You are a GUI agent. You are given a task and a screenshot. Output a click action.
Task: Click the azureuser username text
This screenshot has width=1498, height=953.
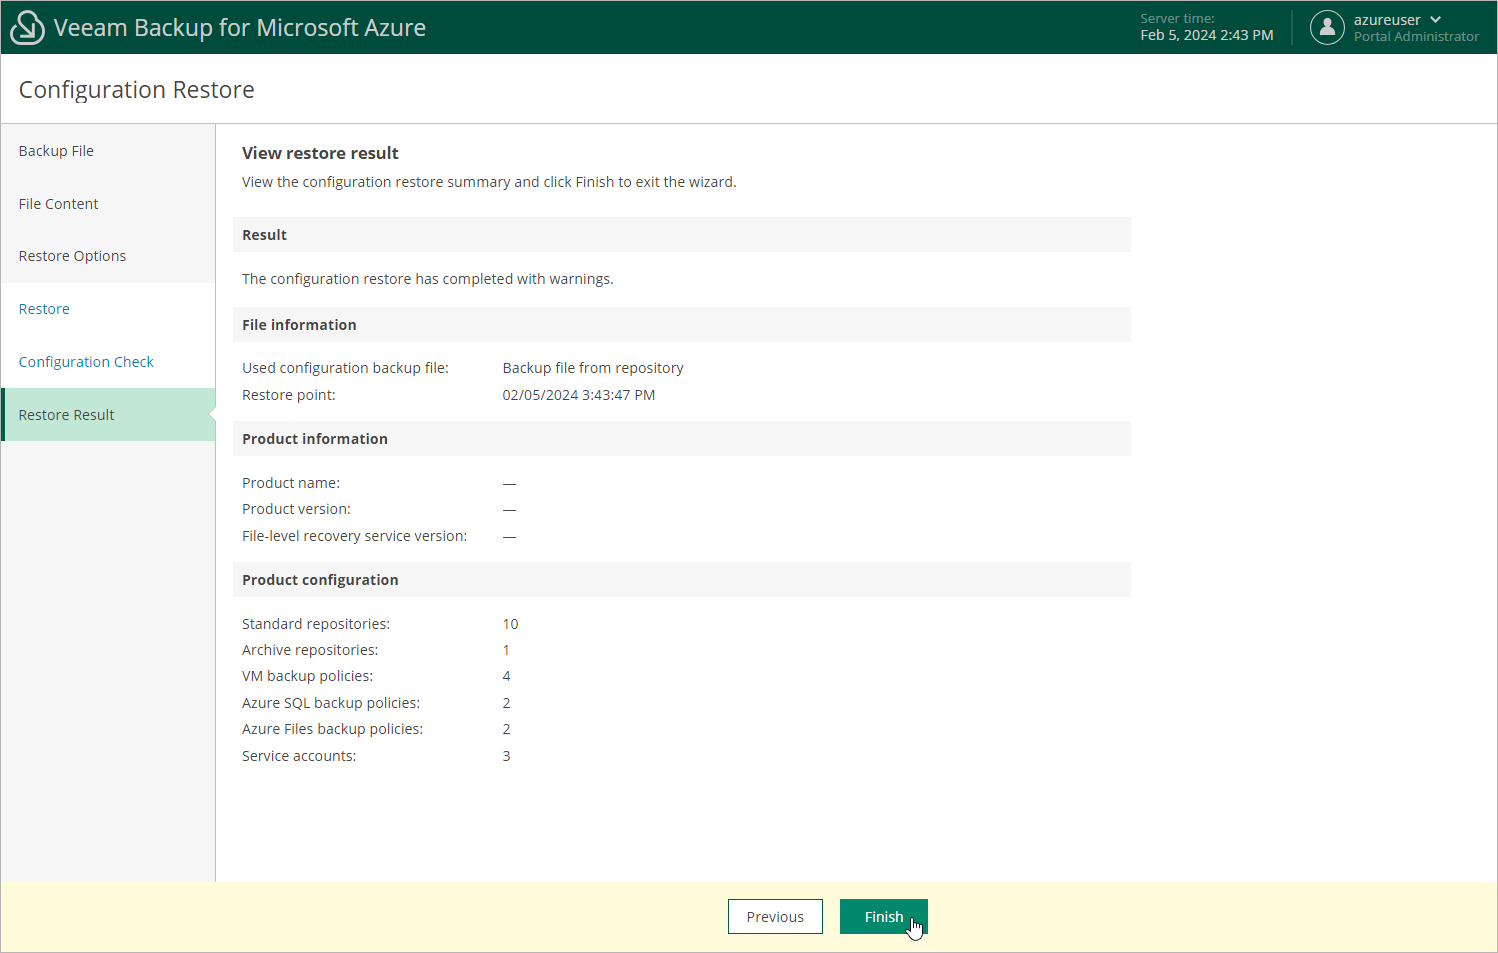point(1387,20)
